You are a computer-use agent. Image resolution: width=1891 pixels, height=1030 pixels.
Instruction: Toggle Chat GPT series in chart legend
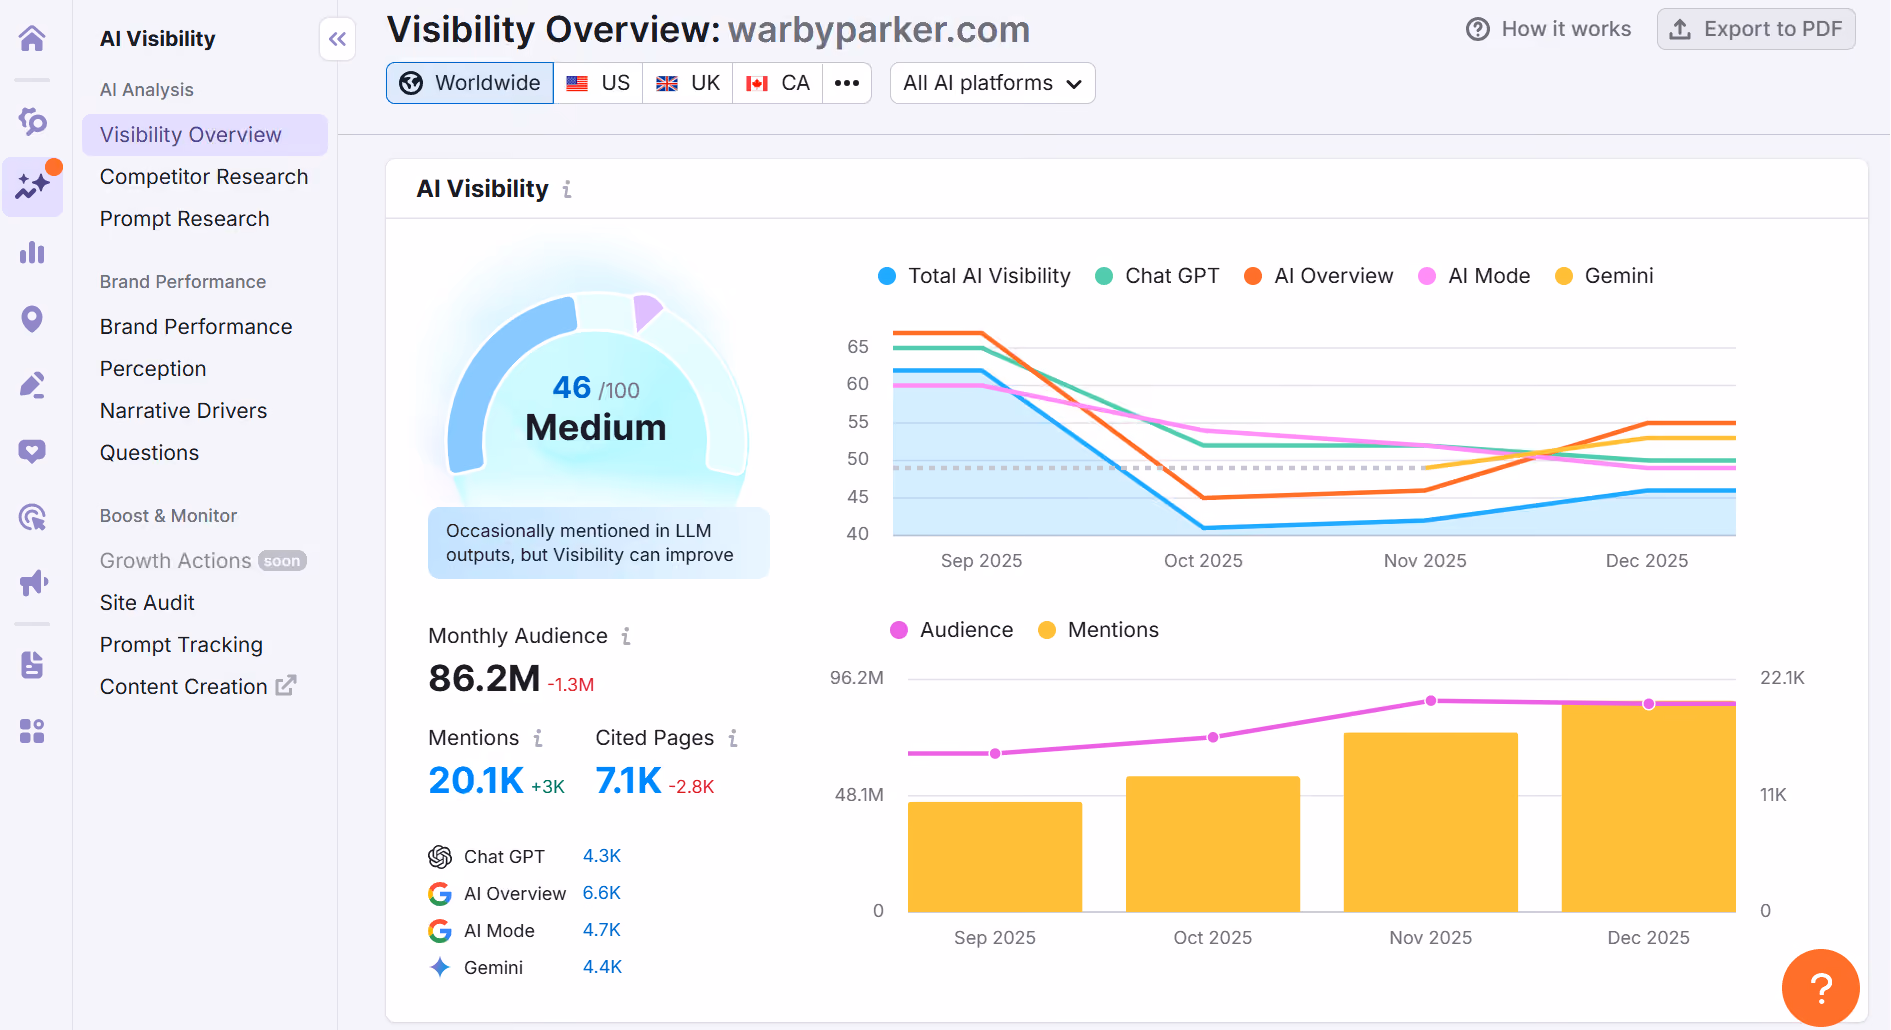[x=1158, y=276]
